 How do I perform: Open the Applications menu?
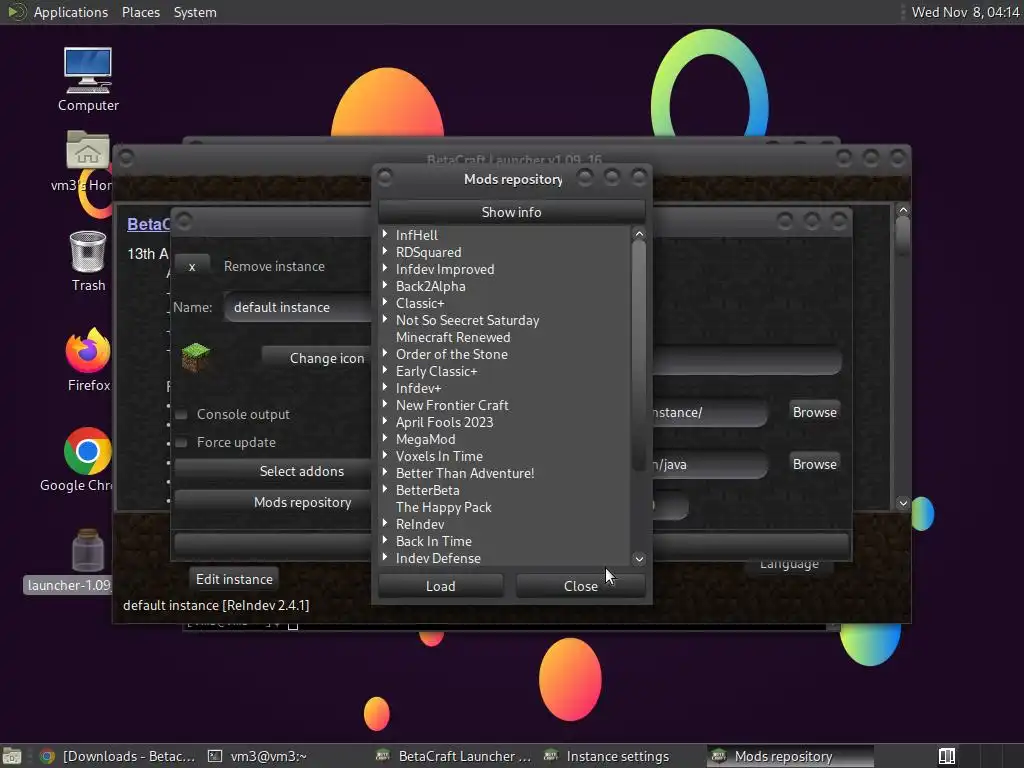click(71, 12)
